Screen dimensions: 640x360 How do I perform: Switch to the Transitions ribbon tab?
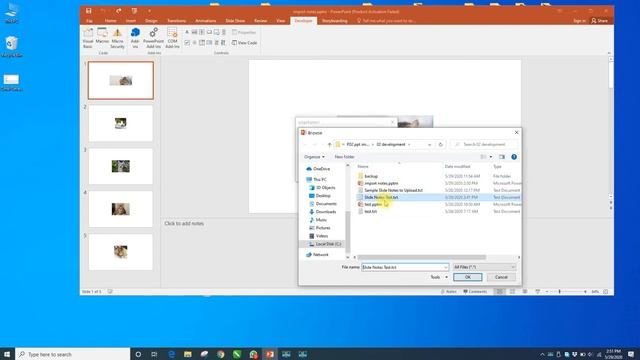click(x=176, y=20)
